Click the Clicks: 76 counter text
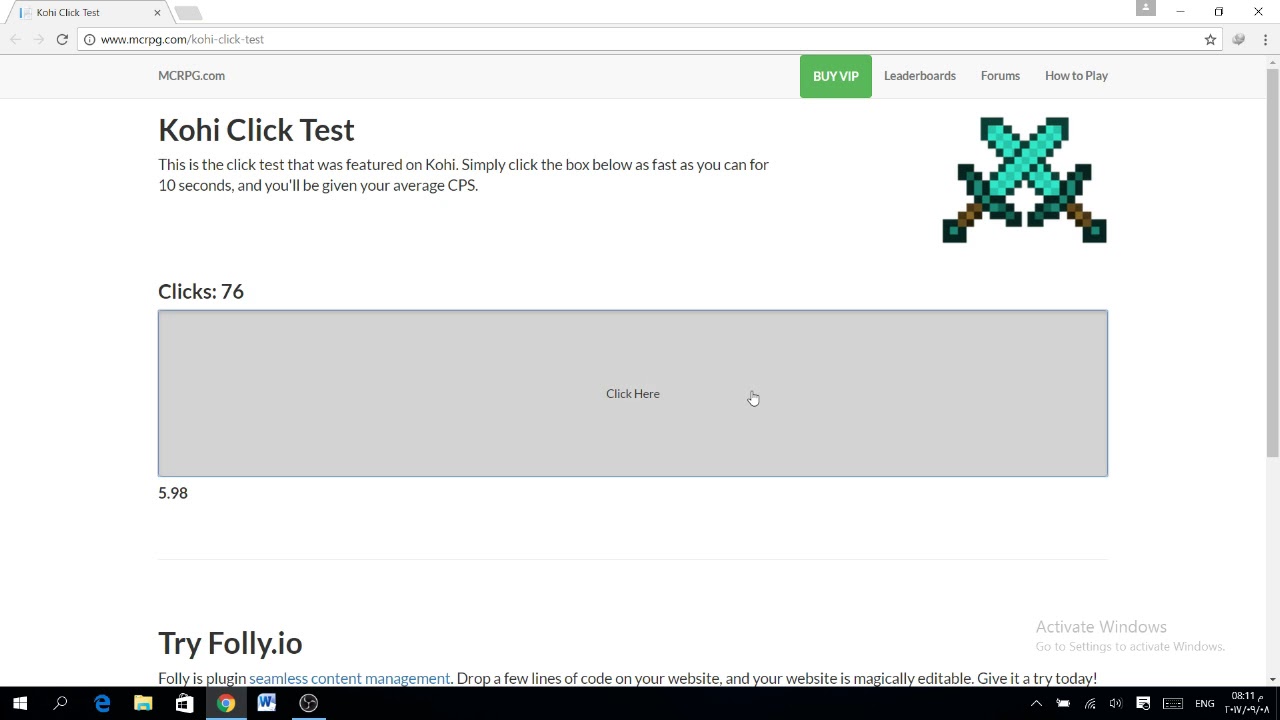 201,291
